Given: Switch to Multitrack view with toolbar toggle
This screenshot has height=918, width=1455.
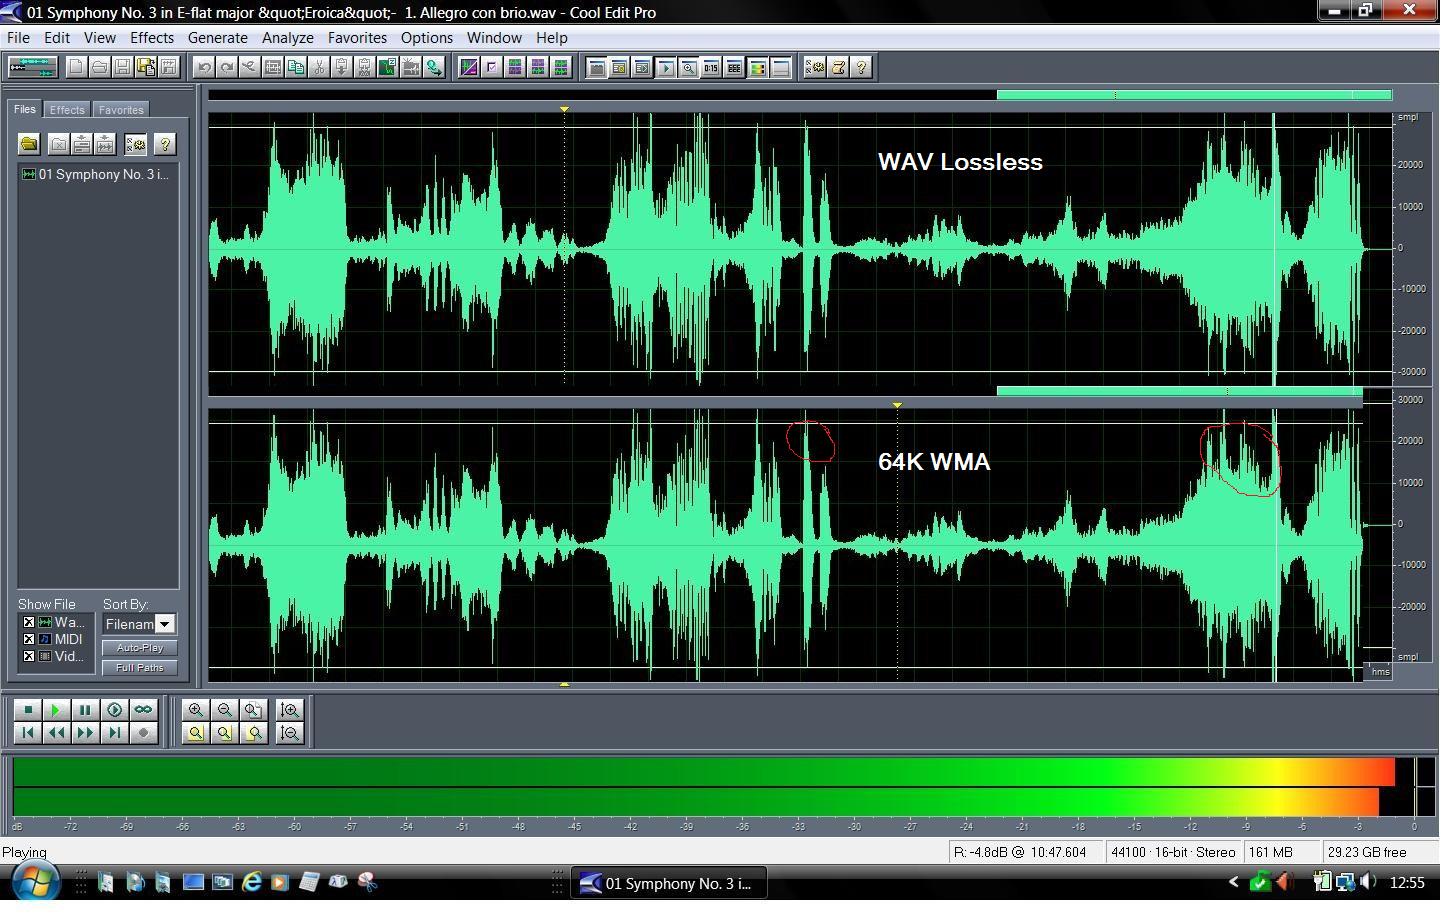Looking at the screenshot, I should (x=32, y=68).
